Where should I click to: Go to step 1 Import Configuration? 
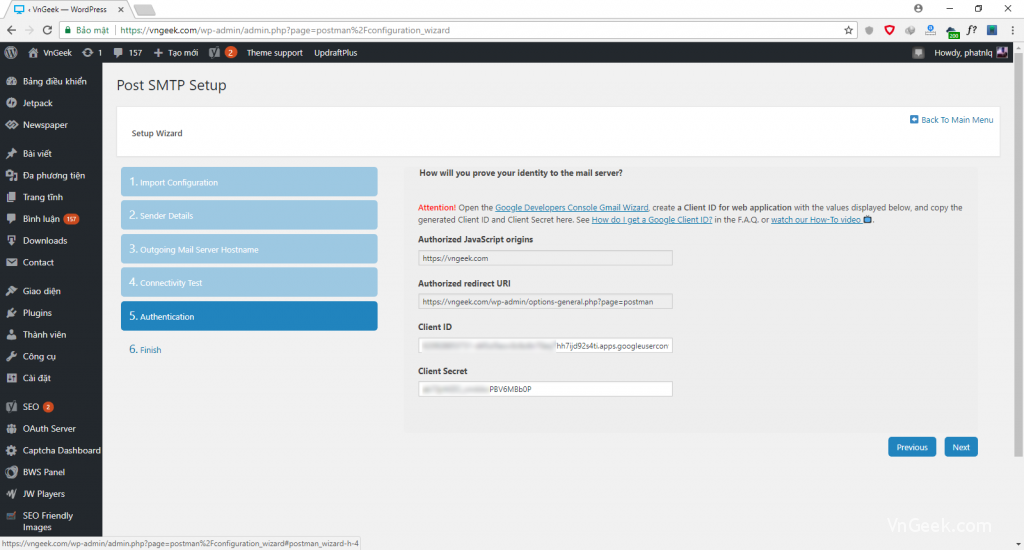point(249,182)
